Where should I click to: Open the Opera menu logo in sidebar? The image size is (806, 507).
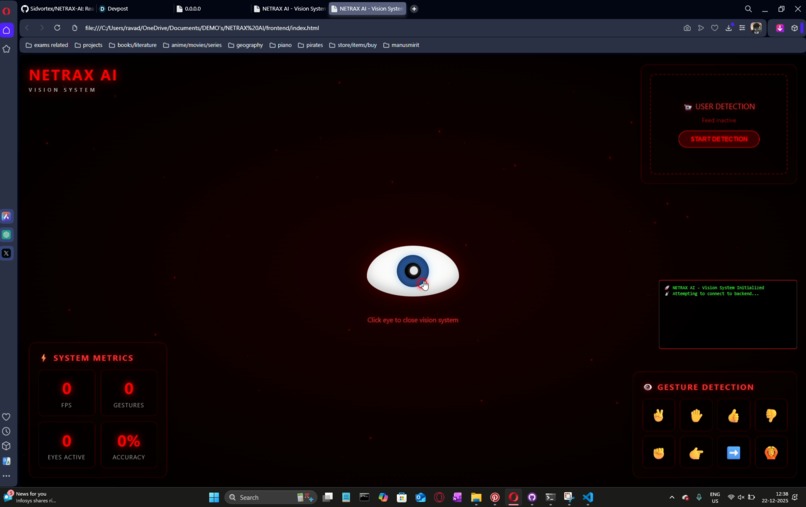click(6, 11)
